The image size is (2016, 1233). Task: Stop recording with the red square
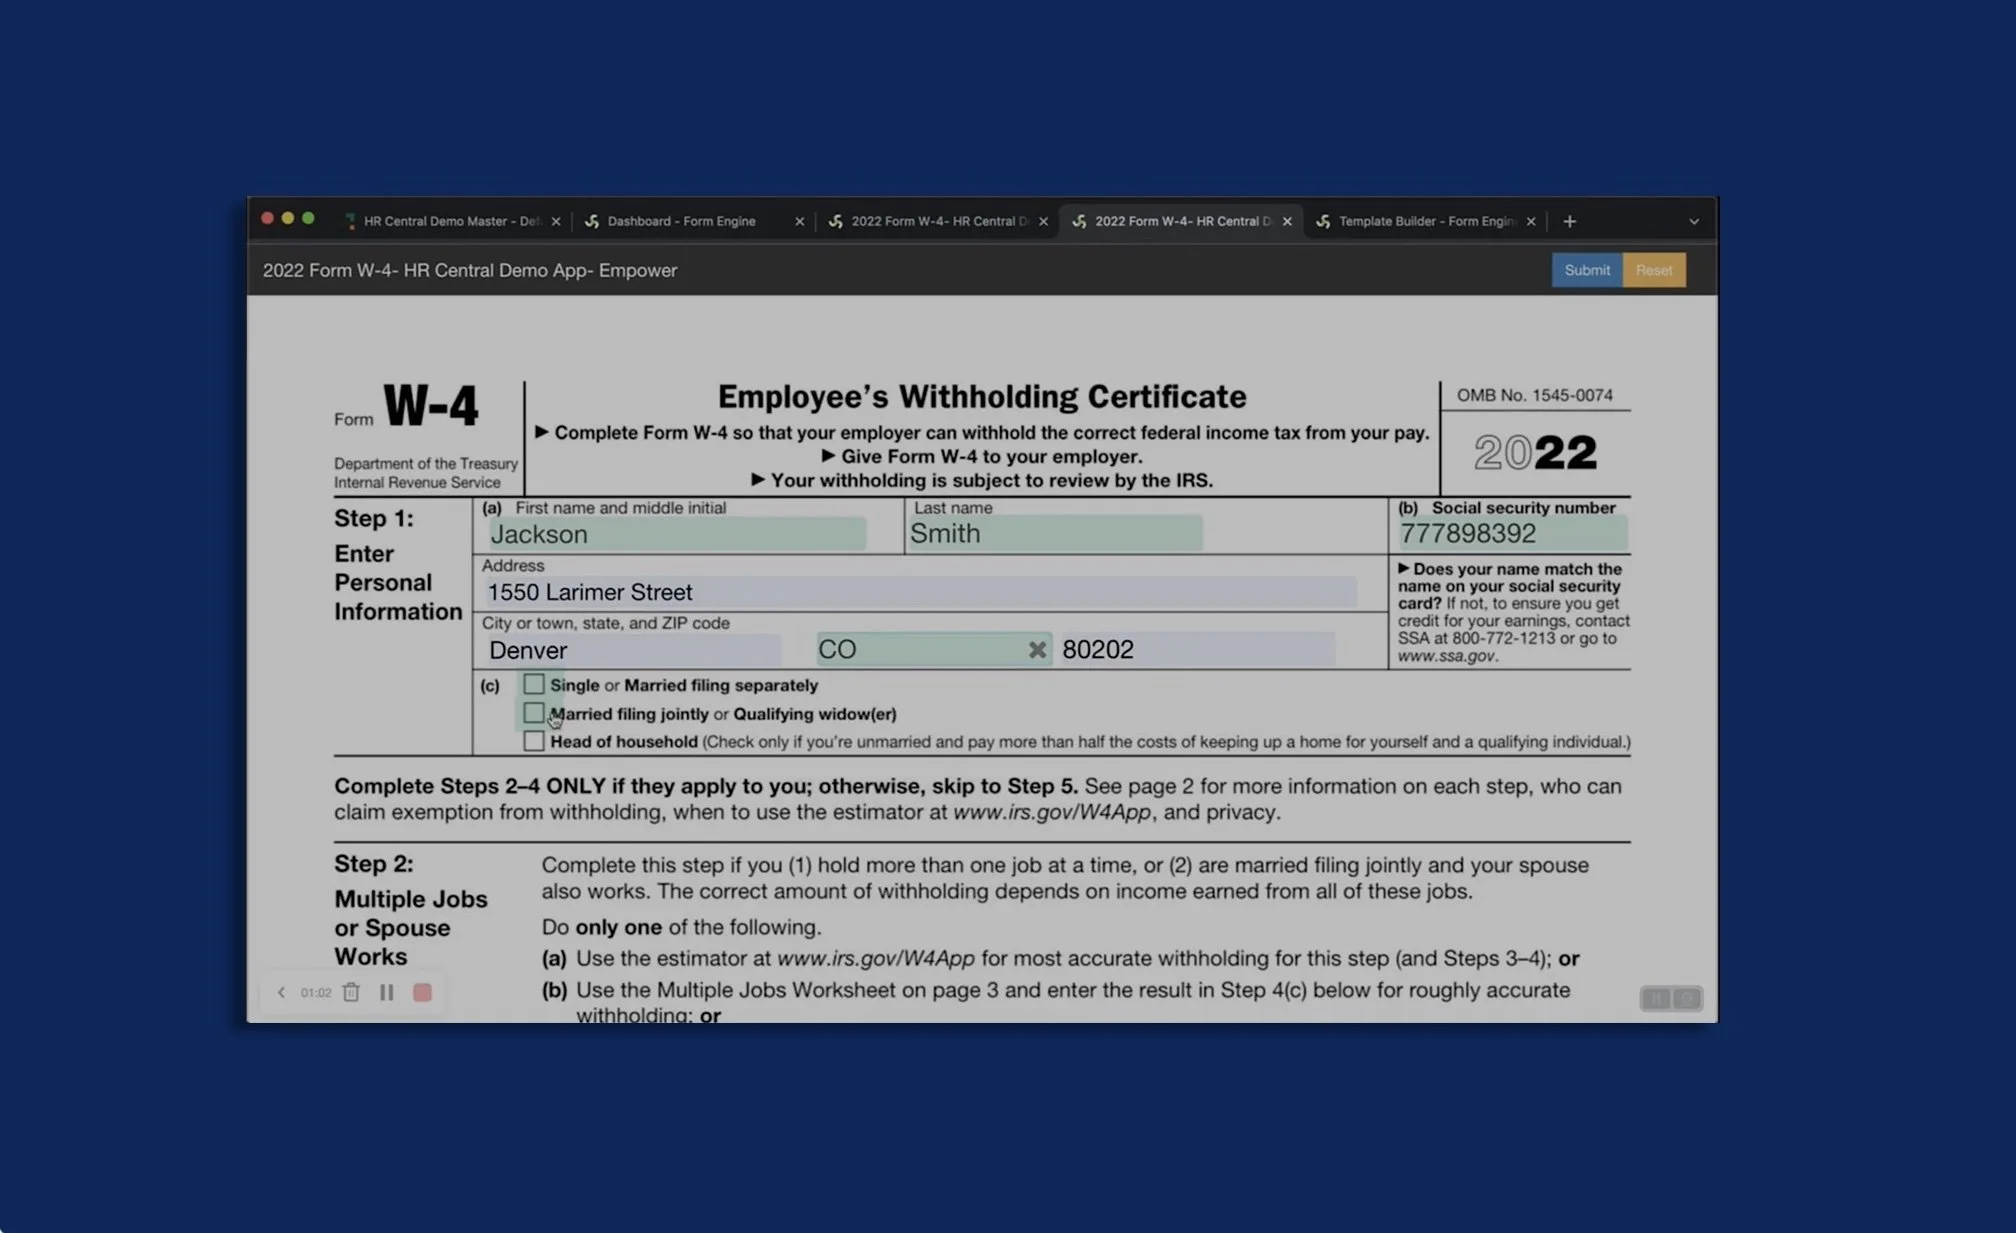tap(422, 992)
